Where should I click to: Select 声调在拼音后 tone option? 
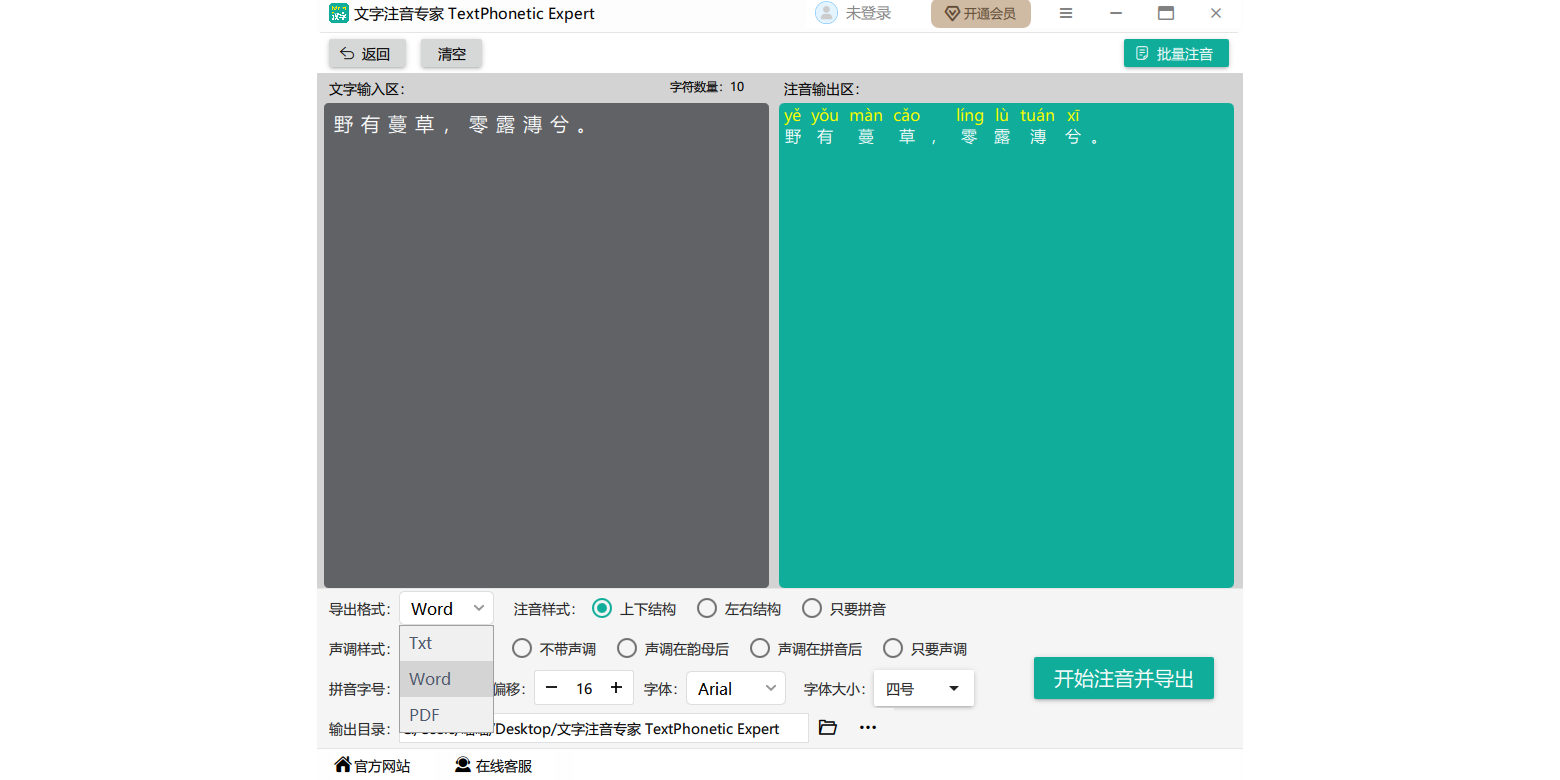point(760,648)
